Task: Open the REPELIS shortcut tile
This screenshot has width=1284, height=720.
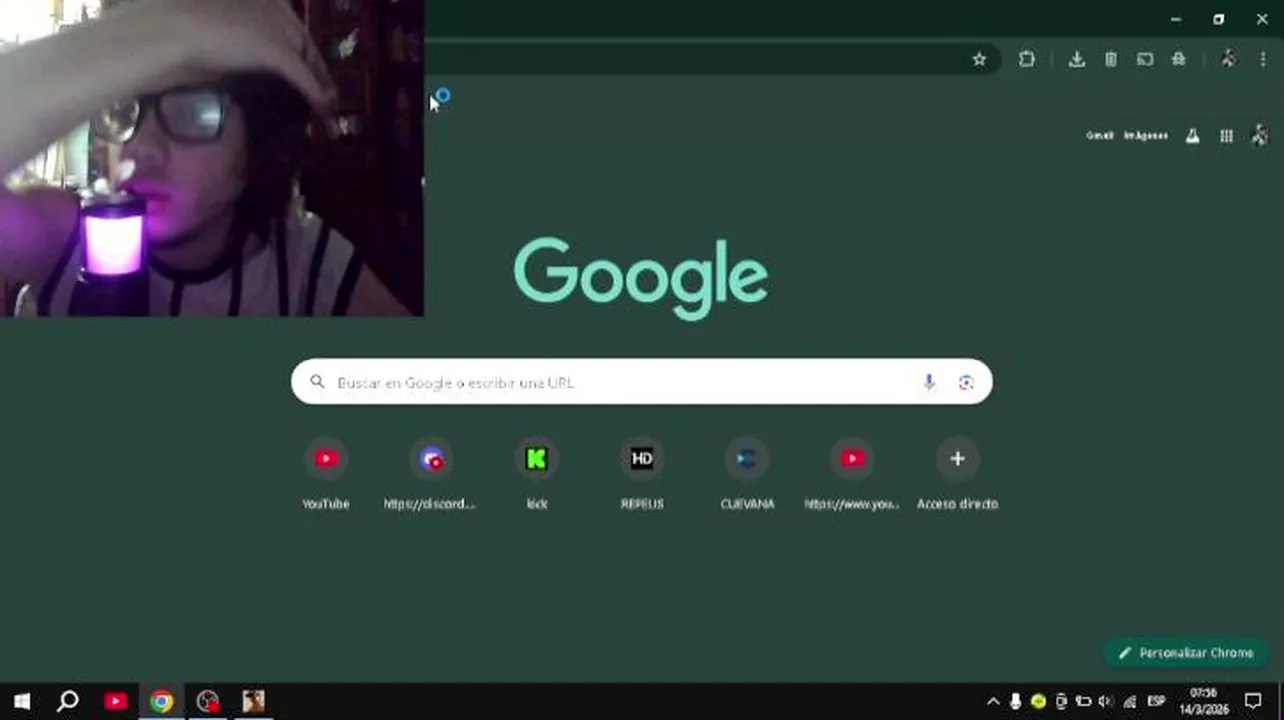Action: [x=642, y=475]
